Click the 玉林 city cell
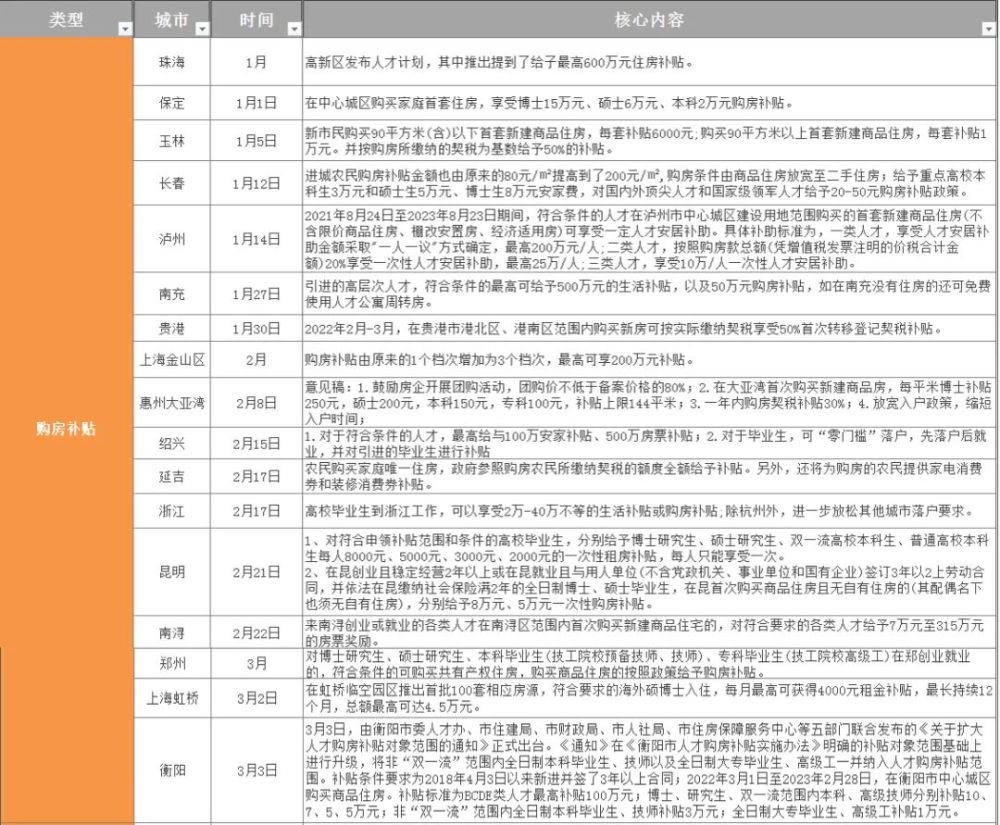The image size is (1000, 825). coord(172,141)
